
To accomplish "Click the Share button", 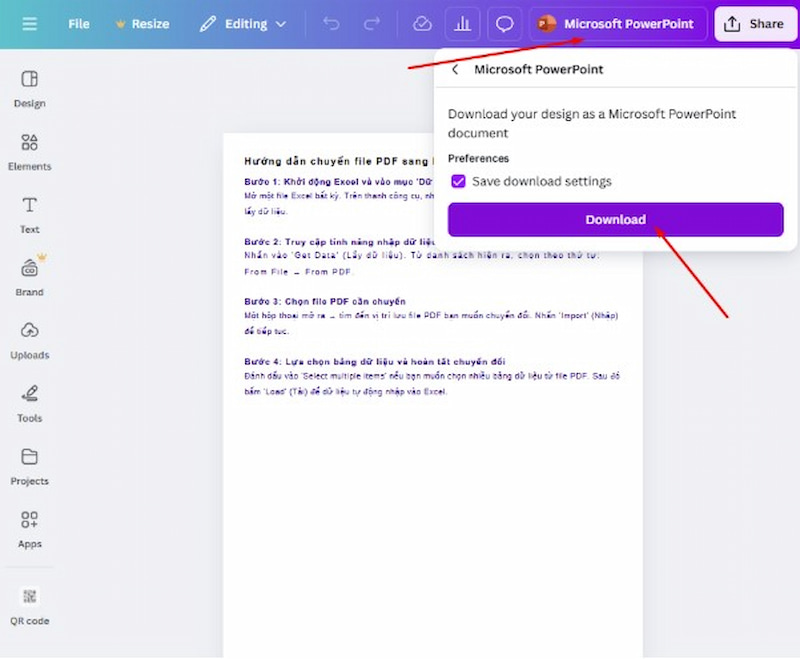I will (756, 24).
